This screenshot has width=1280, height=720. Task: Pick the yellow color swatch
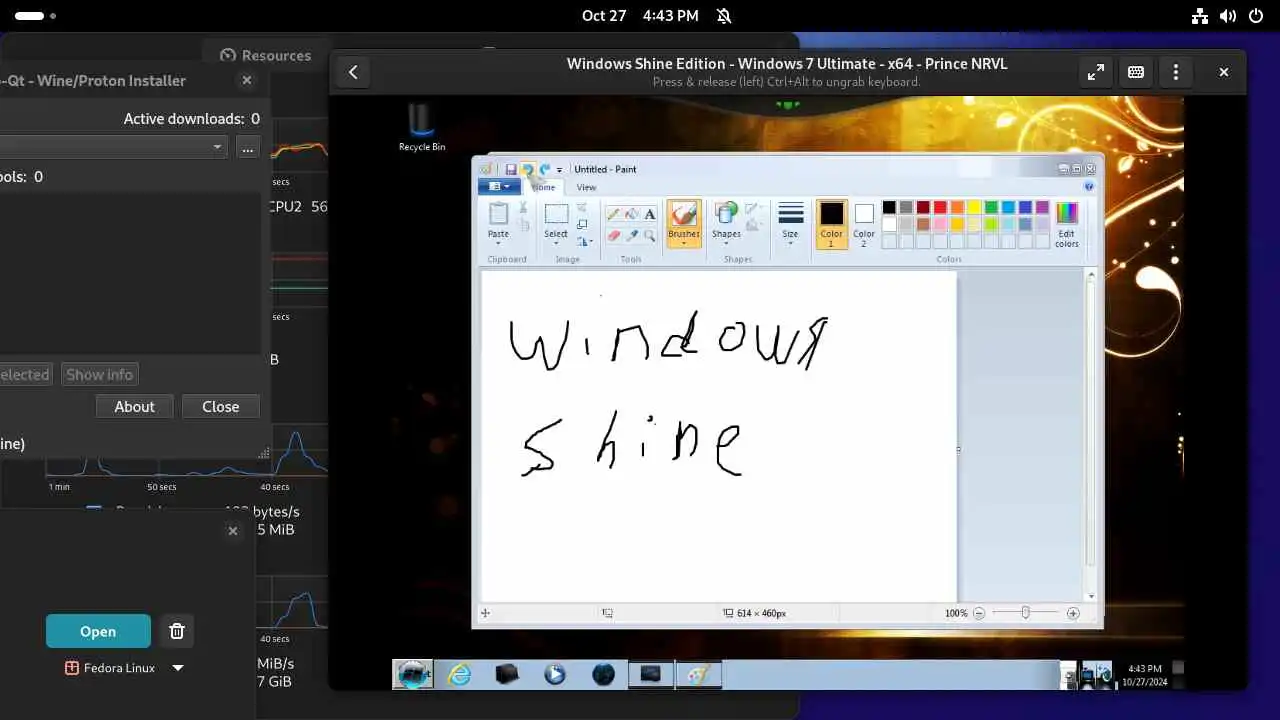pyautogui.click(x=974, y=207)
